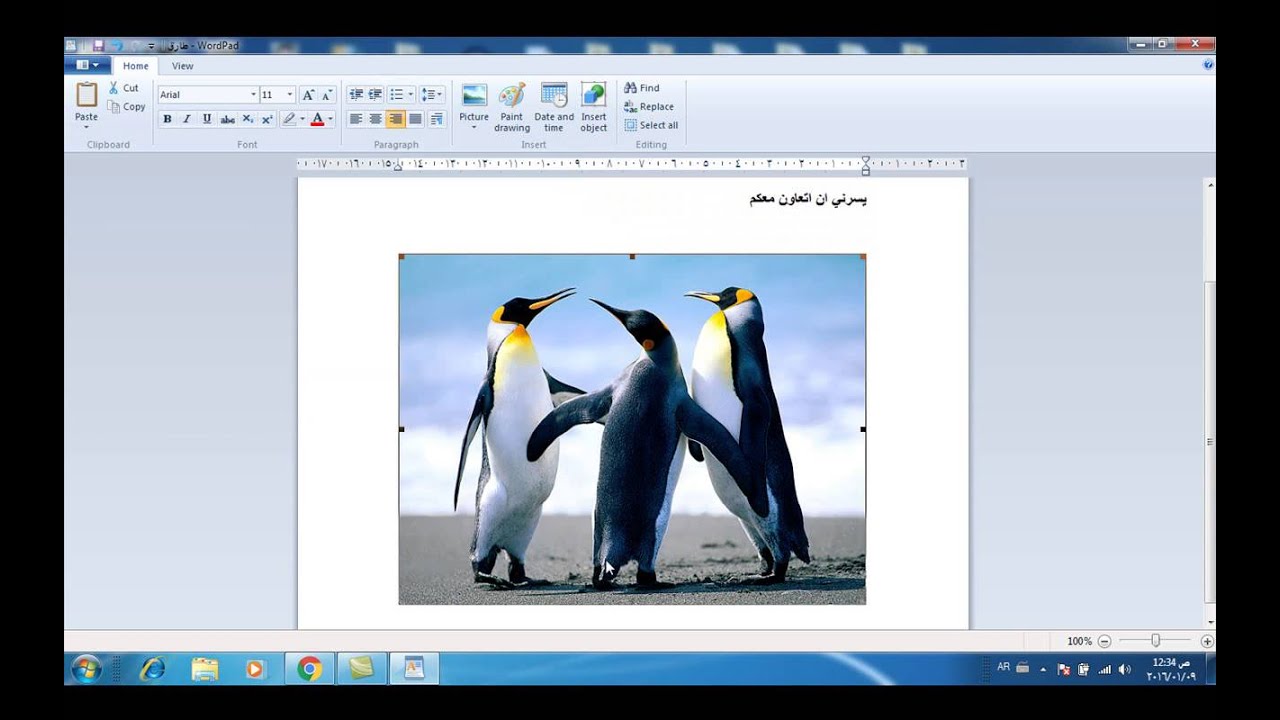Open the volume icon in system tray
This screenshot has width=1280, height=720.
[x=1124, y=670]
